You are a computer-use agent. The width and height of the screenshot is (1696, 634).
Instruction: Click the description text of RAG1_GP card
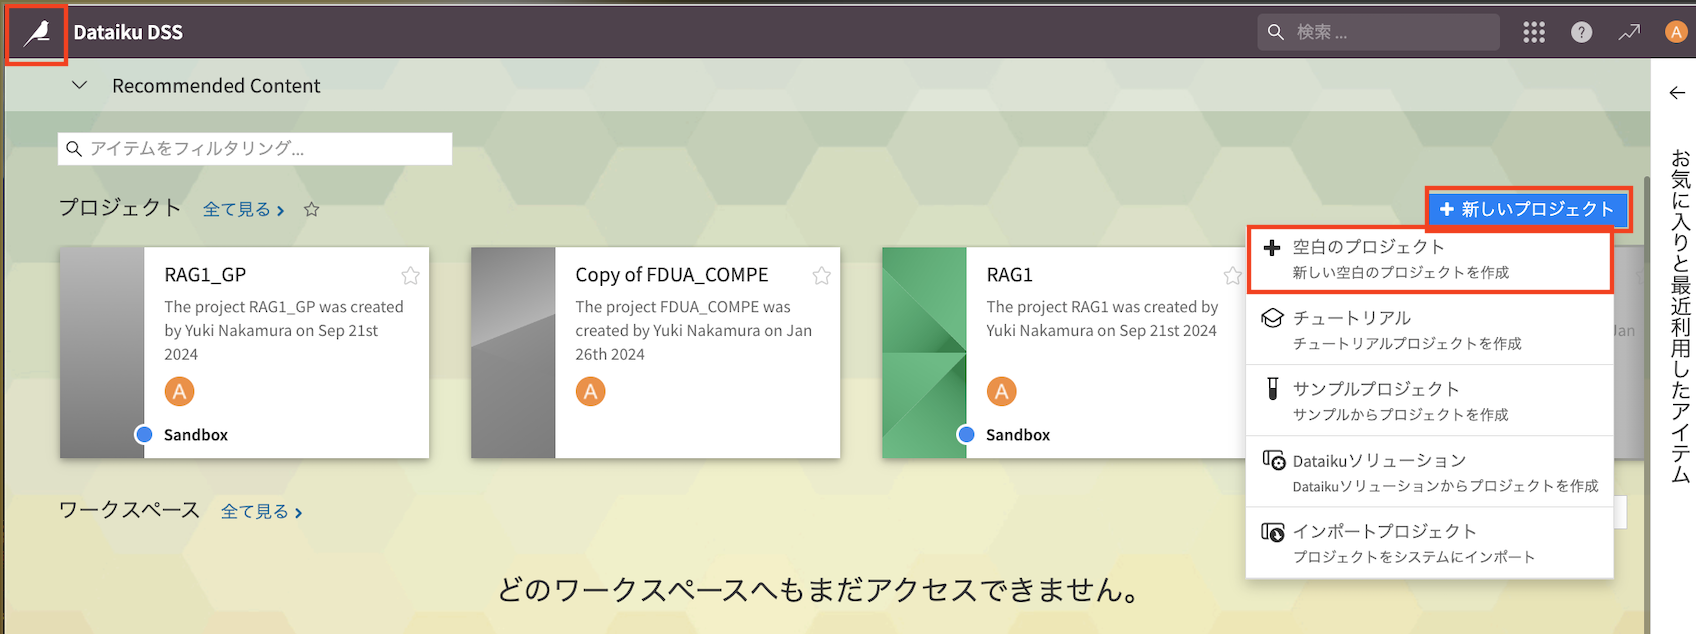coord(284,331)
